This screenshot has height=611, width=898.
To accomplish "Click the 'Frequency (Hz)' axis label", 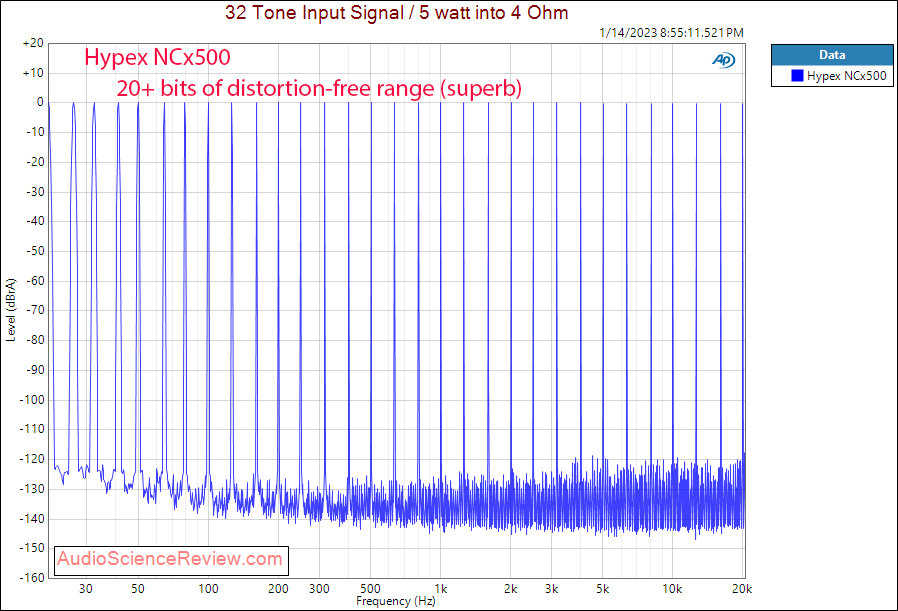I will [395, 601].
